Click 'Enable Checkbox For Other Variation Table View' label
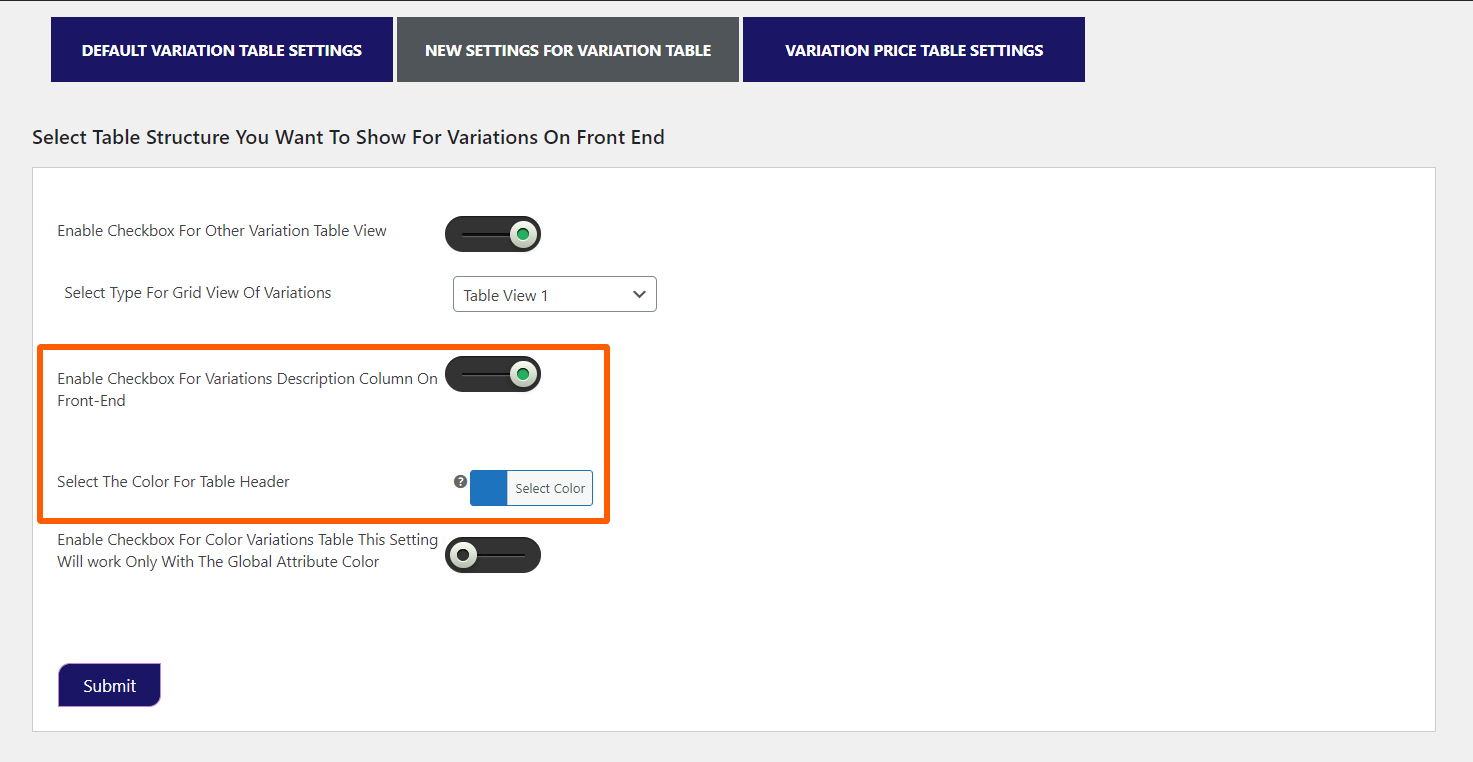This screenshot has height=762, width=1473. 222,231
